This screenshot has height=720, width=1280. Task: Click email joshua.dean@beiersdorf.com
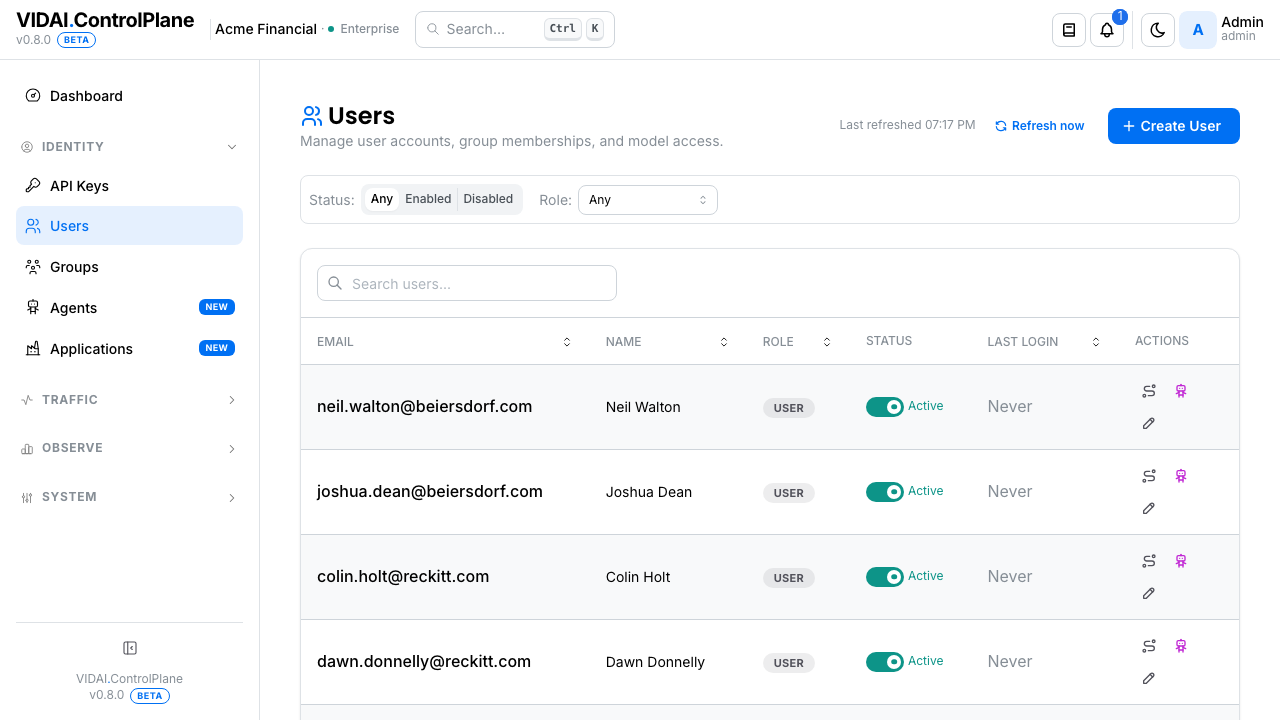430,492
